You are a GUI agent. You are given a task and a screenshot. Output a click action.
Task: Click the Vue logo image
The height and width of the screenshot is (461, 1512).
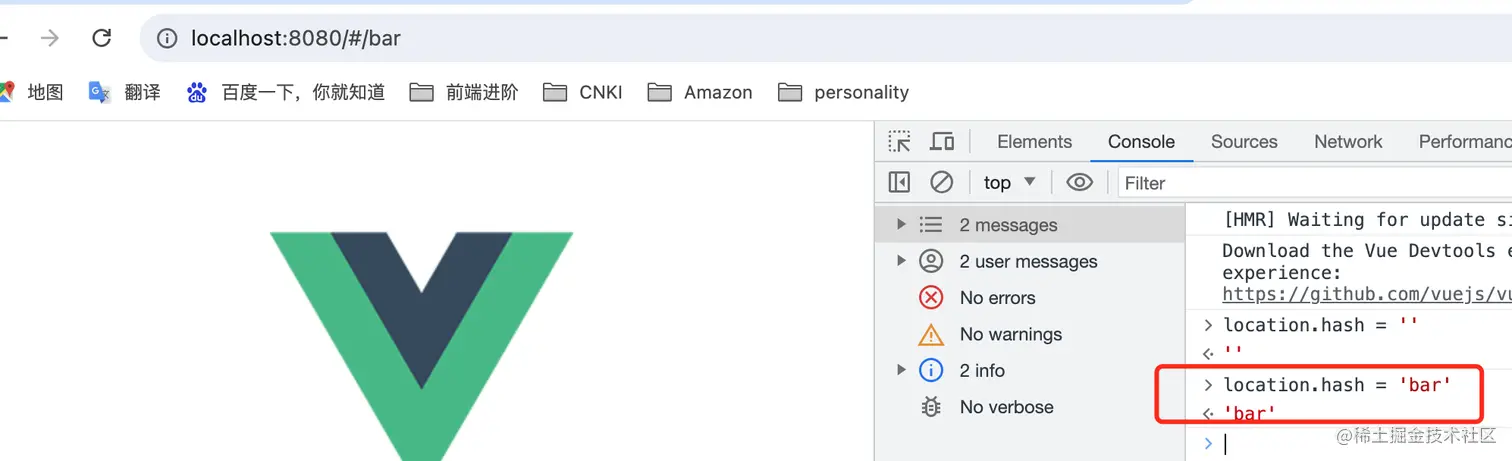pos(421,346)
